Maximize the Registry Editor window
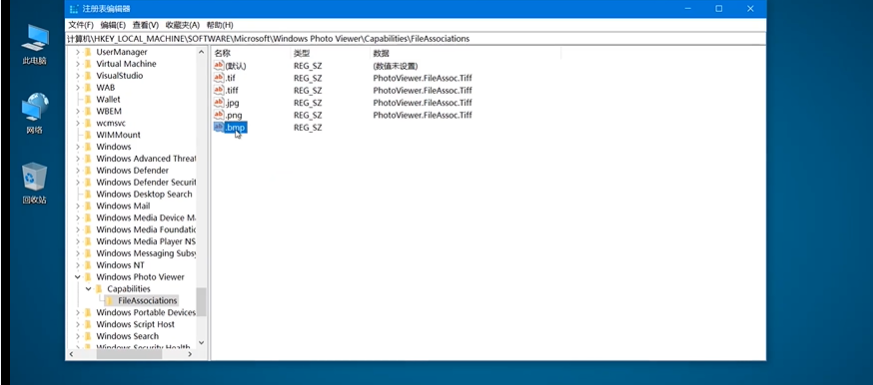The height and width of the screenshot is (385, 873). (719, 8)
